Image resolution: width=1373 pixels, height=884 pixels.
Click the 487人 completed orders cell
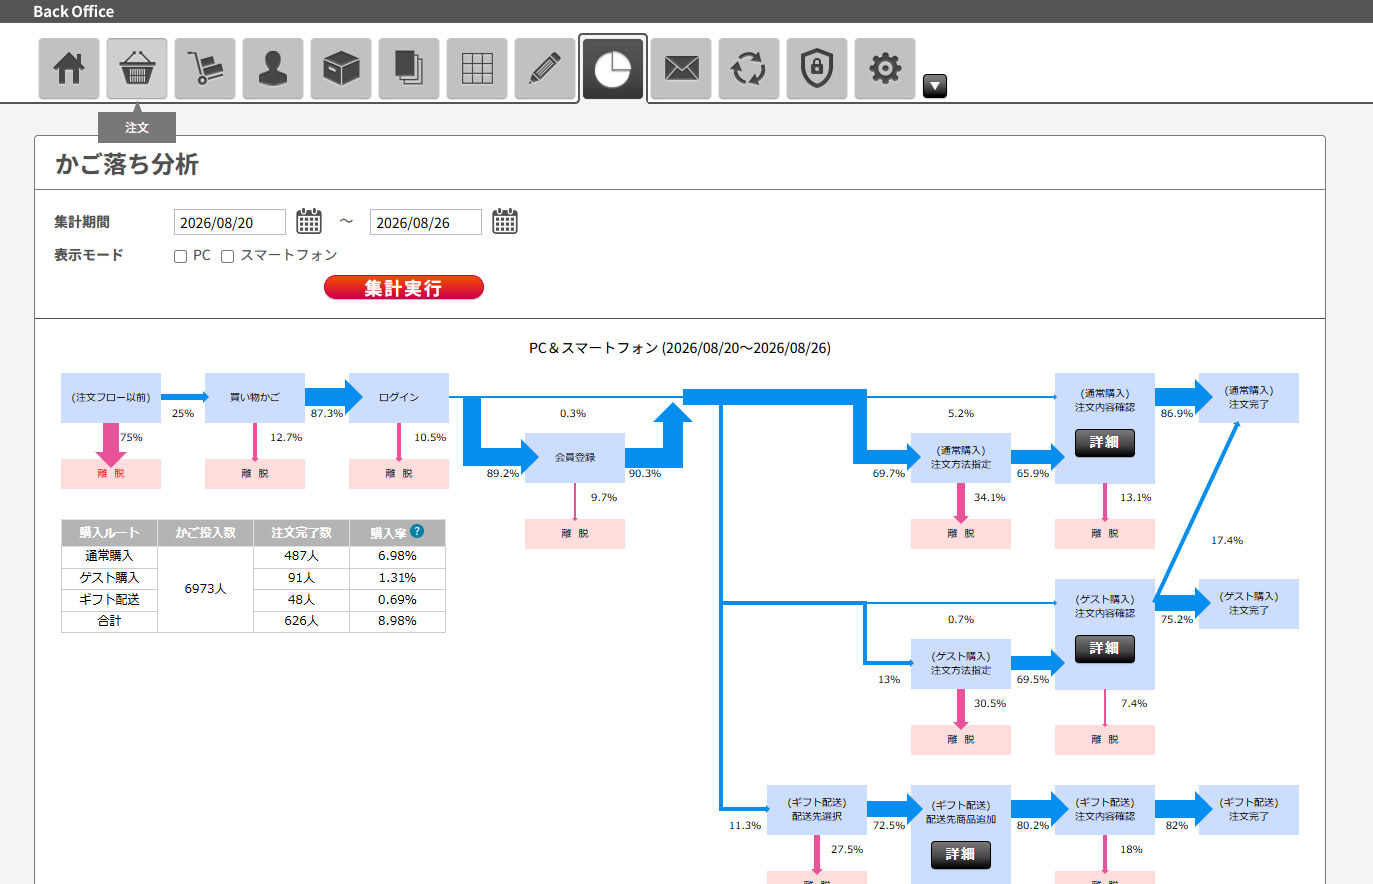coord(301,556)
